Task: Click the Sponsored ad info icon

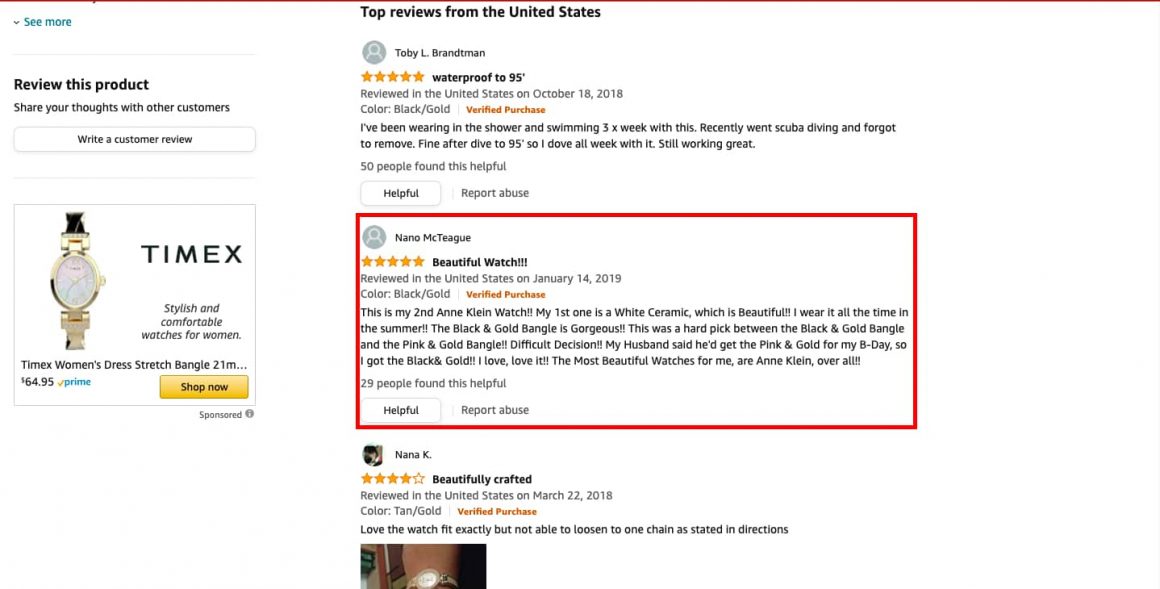Action: point(251,413)
